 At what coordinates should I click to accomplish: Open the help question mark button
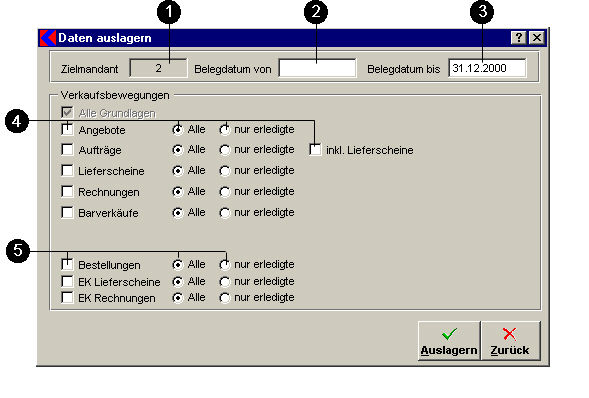coord(519,38)
